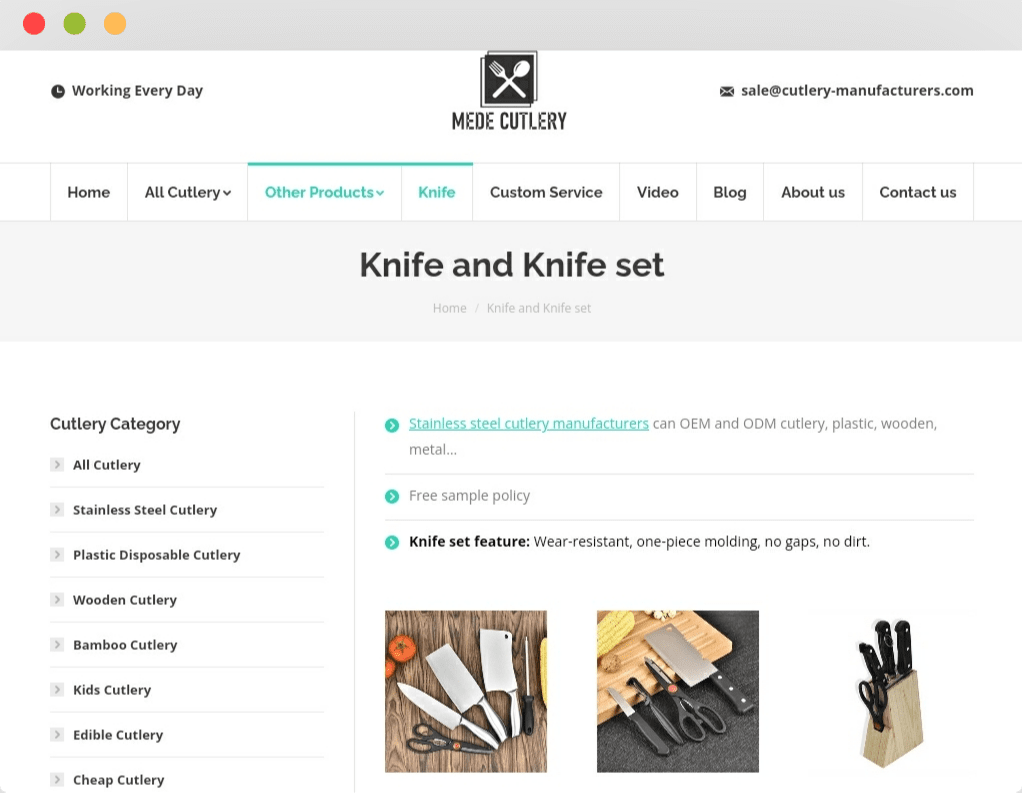This screenshot has height=793, width=1022.
Task: Click the Home breadcrumb link
Action: (450, 308)
